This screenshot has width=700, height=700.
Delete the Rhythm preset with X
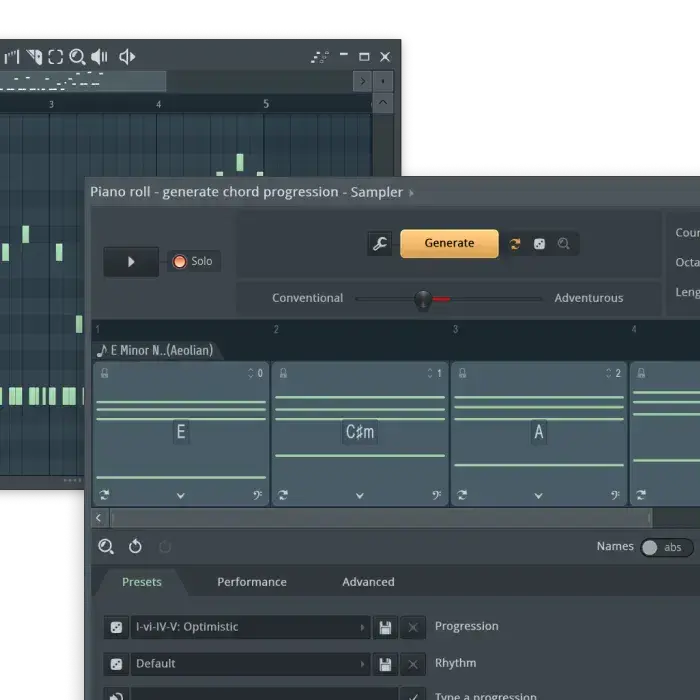(413, 664)
